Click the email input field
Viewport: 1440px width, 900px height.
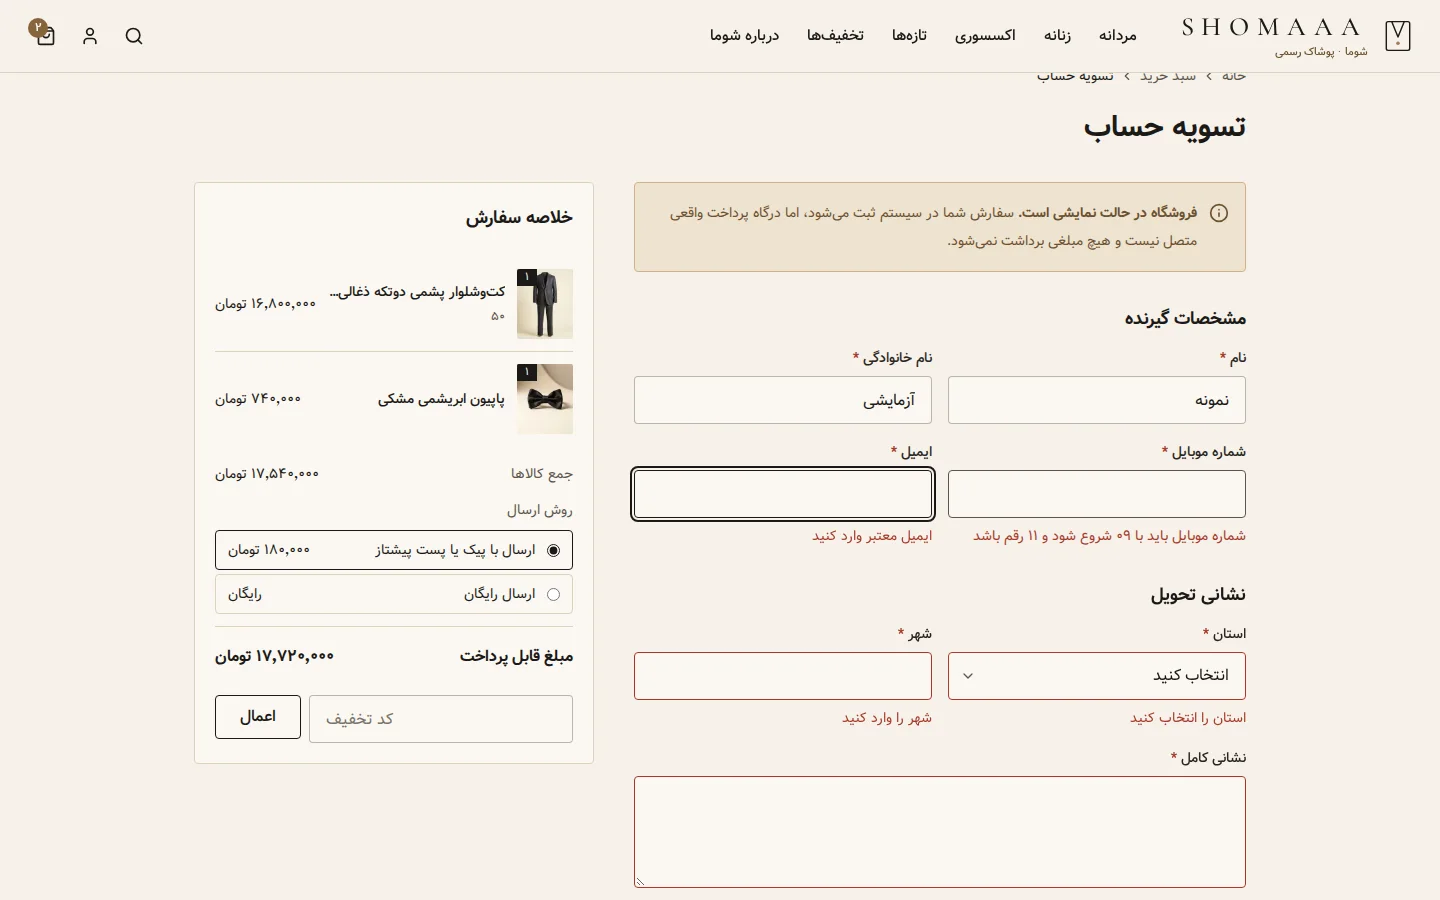coord(783,494)
